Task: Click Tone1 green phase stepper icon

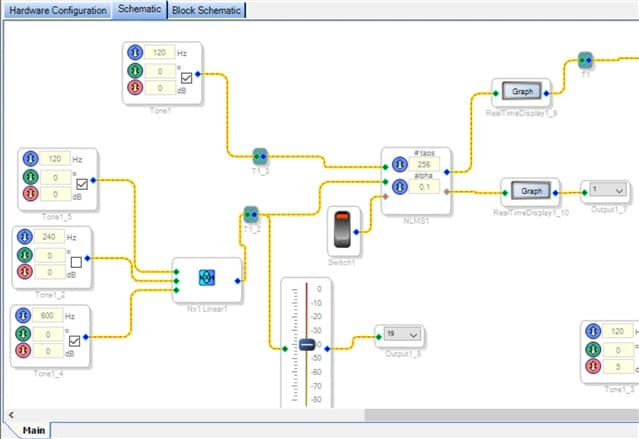Action: pos(135,71)
